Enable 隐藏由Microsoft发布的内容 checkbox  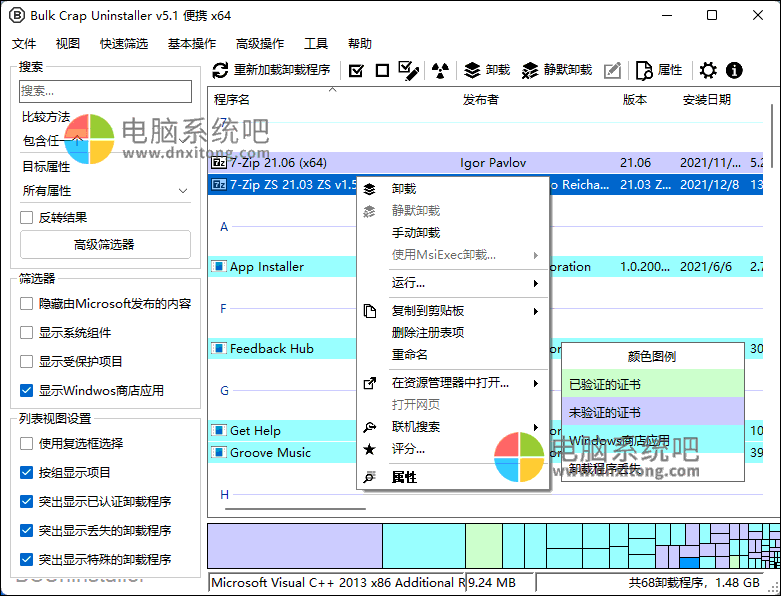pos(27,303)
